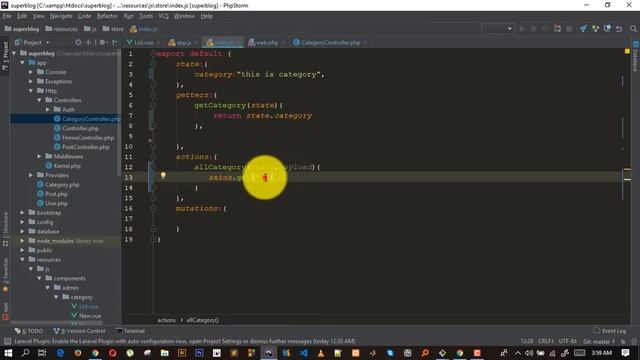Open the Refactor menu
This screenshot has height=360, width=640.
(x=107, y=16)
